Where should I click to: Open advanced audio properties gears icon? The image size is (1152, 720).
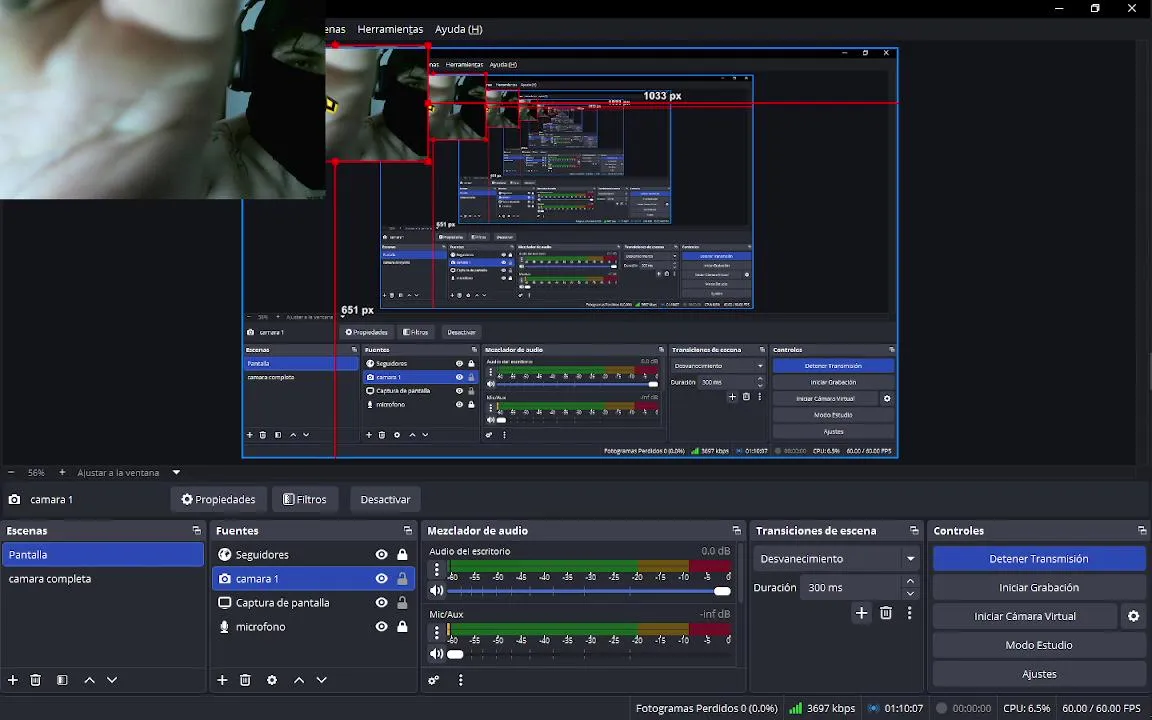pyautogui.click(x=433, y=680)
